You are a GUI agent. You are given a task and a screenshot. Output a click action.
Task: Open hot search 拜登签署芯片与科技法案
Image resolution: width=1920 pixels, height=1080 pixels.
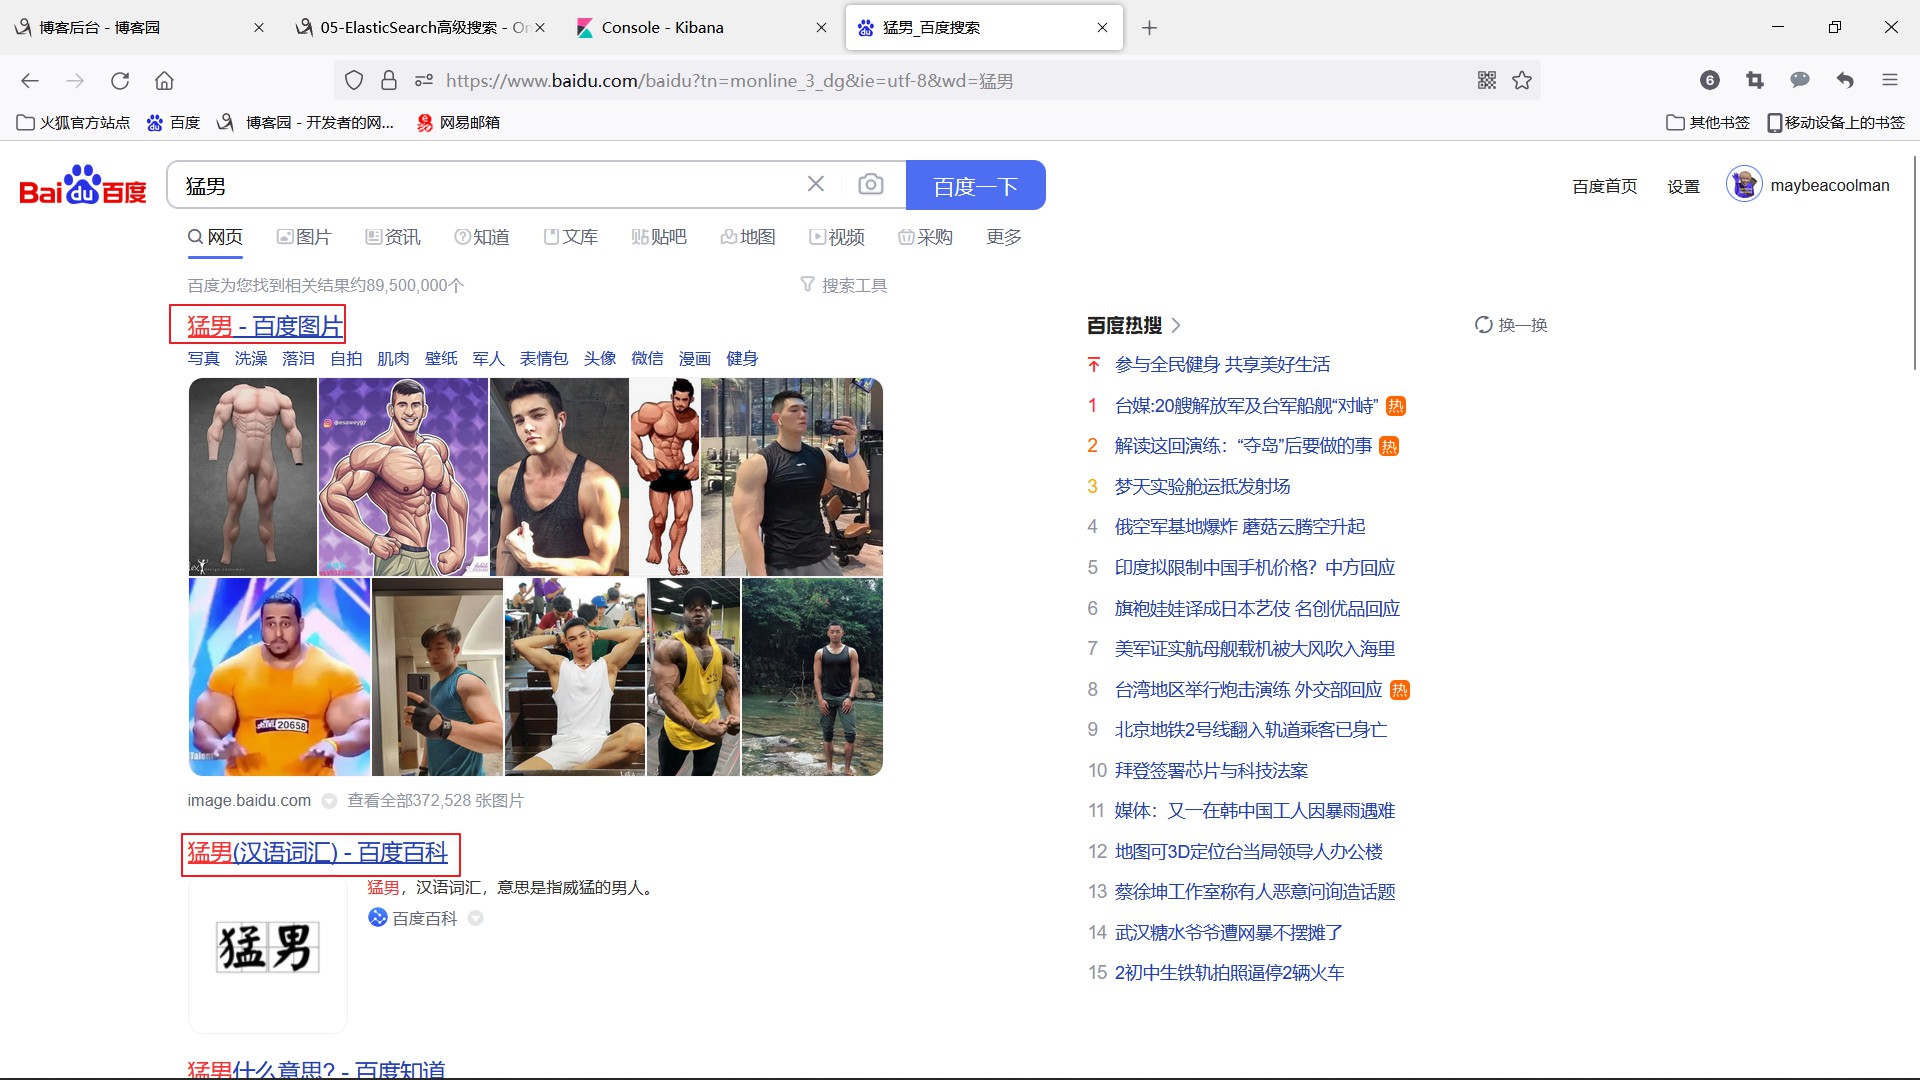(x=1212, y=770)
